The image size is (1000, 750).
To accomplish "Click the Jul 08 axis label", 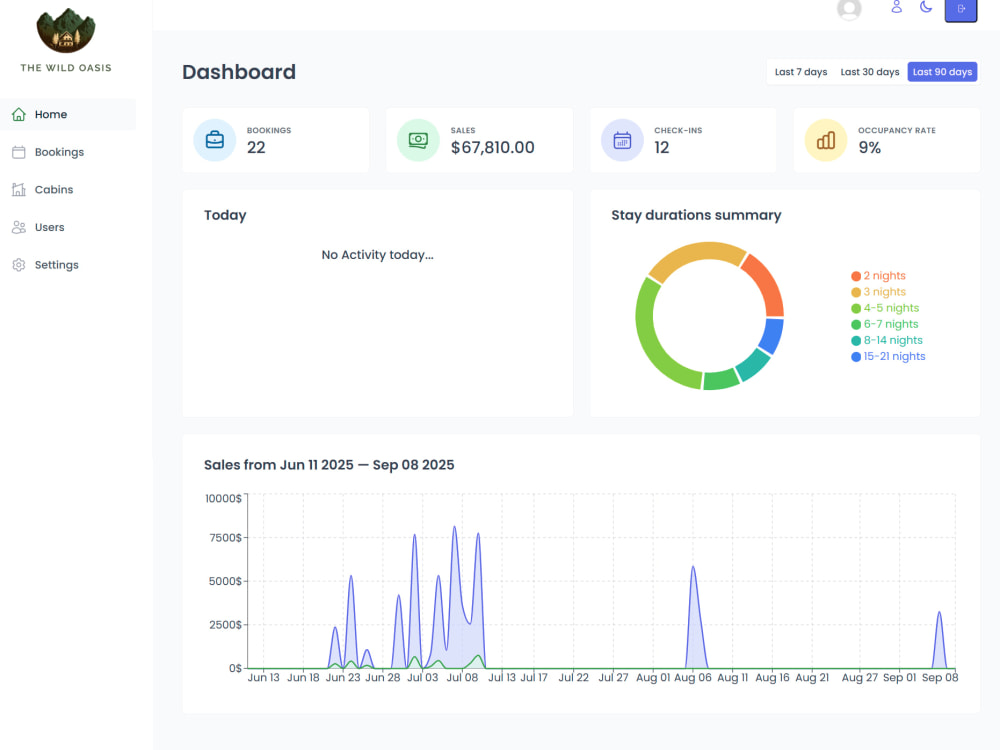I will click(462, 678).
